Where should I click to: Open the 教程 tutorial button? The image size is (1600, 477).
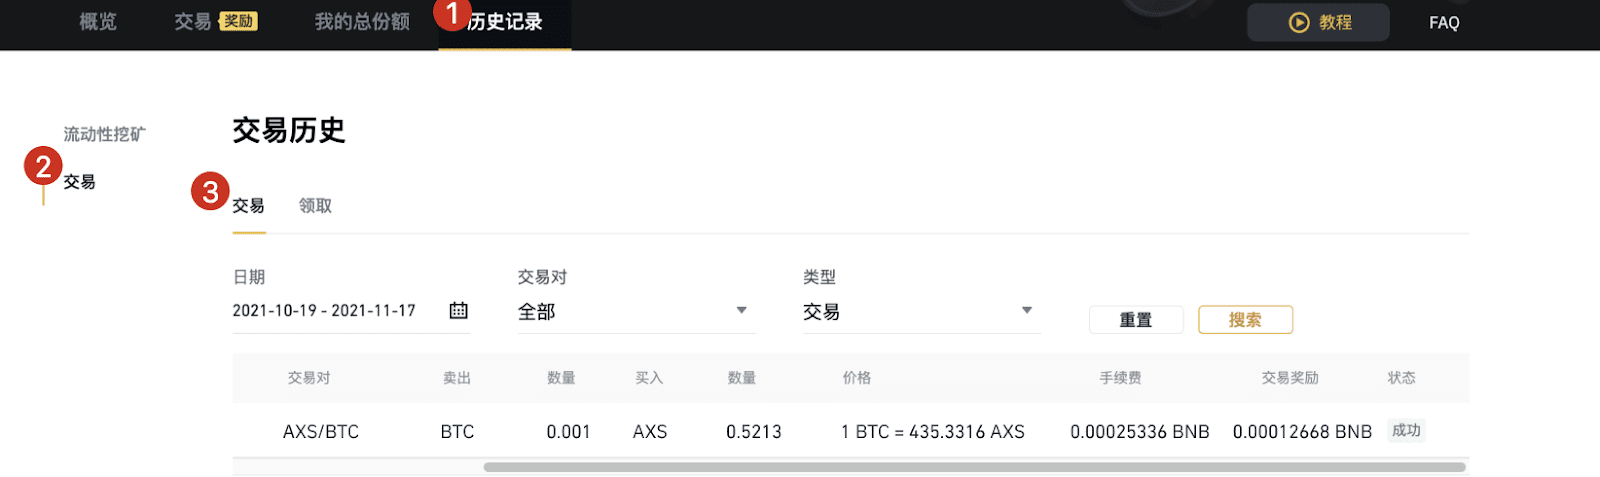[1318, 22]
